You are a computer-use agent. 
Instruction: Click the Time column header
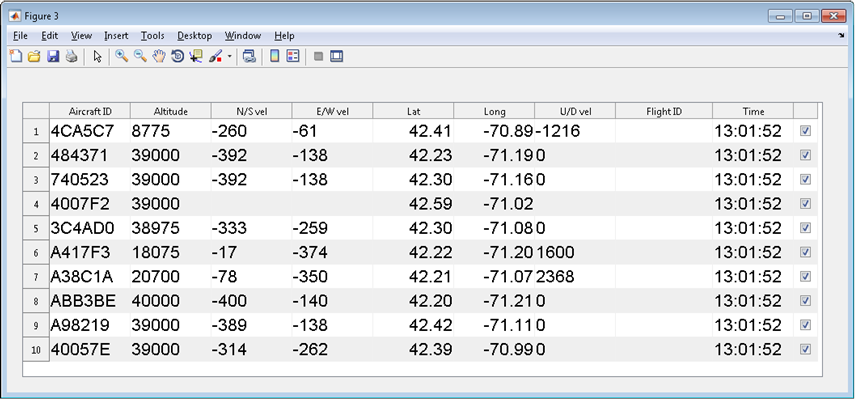753,111
